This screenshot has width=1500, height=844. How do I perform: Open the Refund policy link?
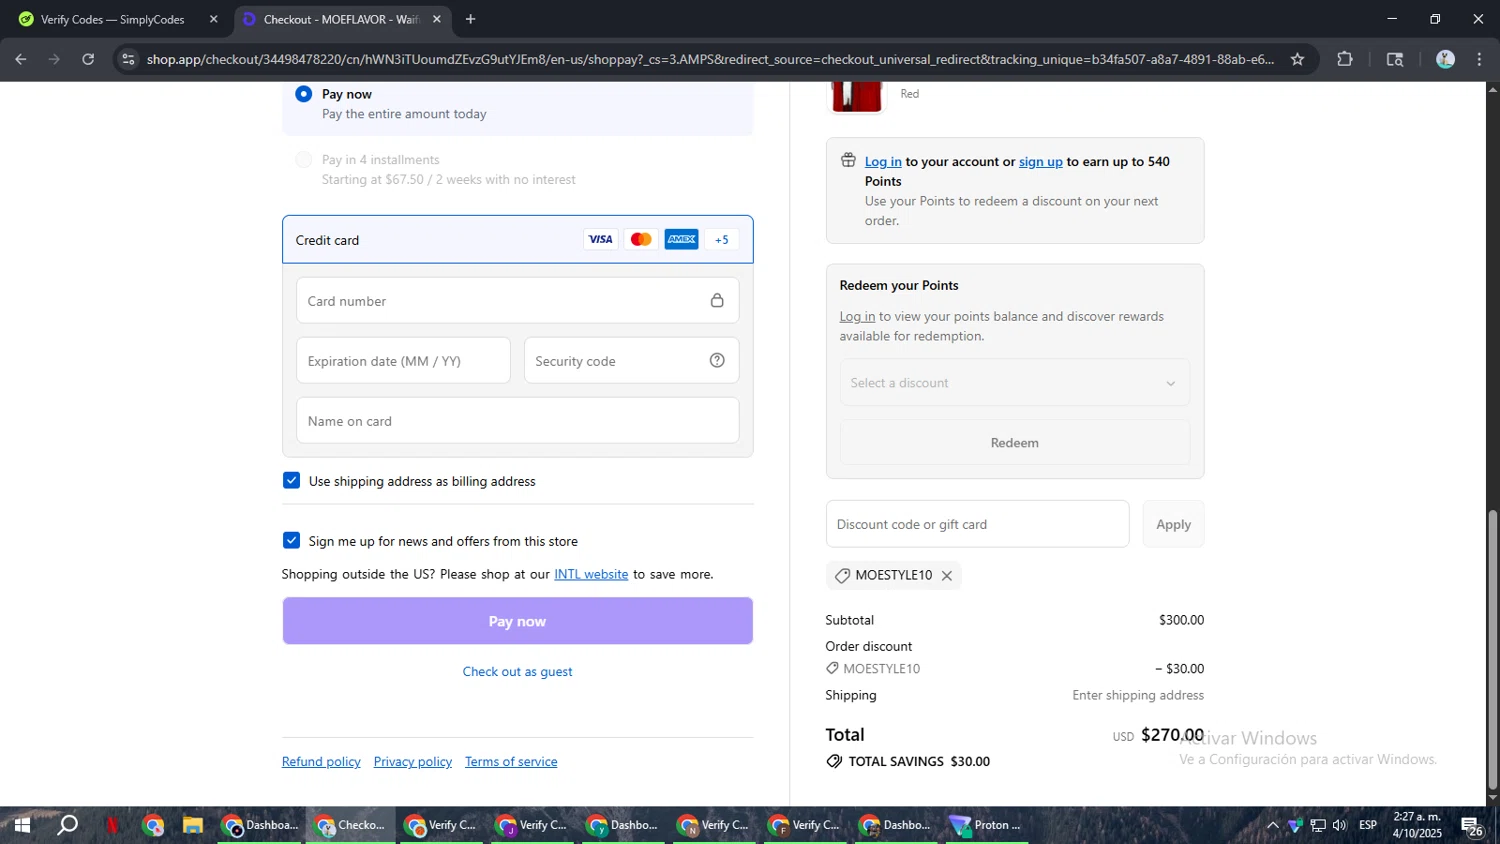pos(321,761)
